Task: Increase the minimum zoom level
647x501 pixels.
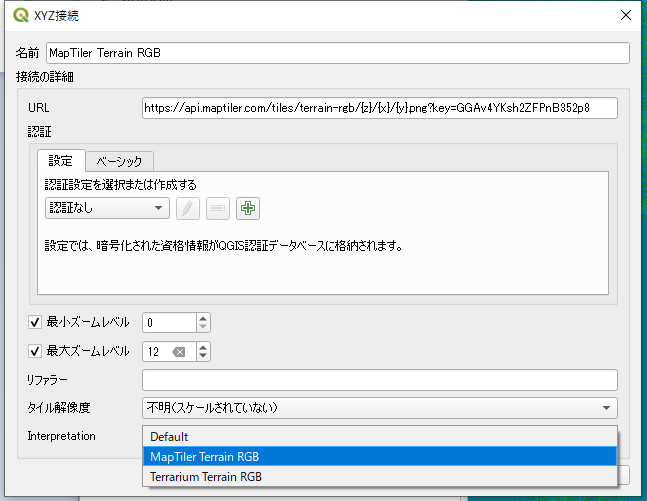Action: [x=203, y=318]
